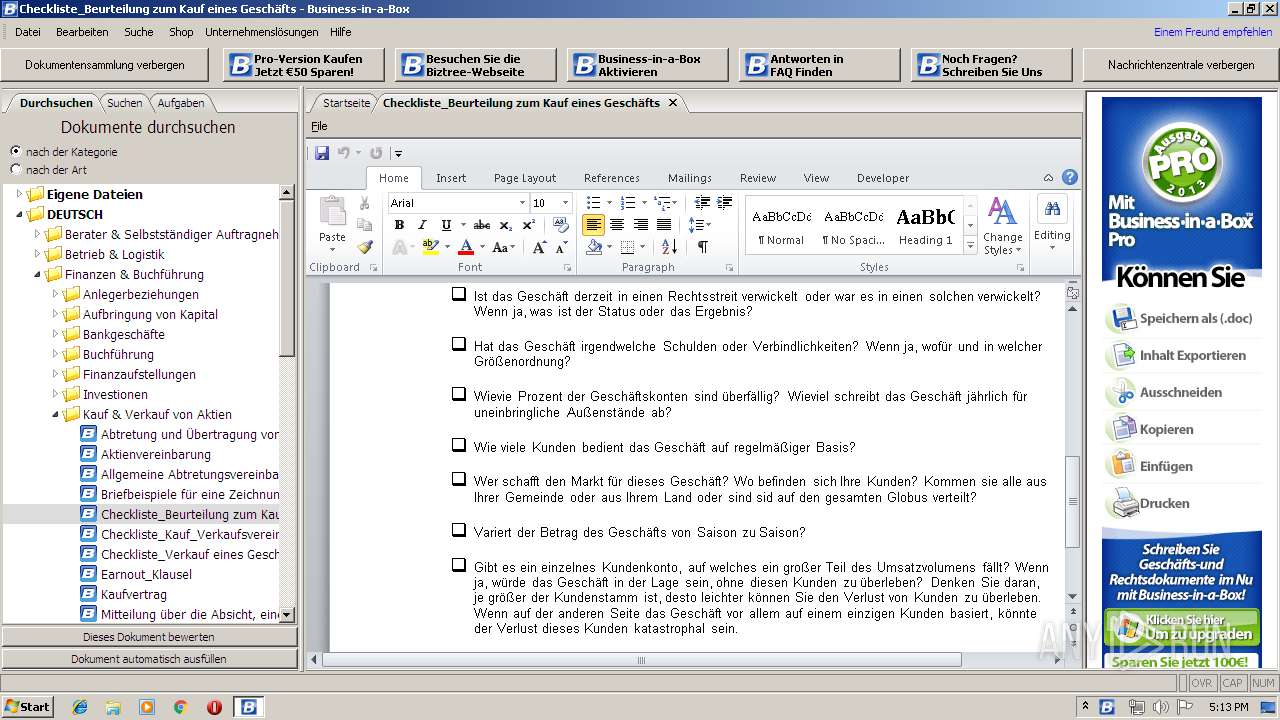
Task: Select the Format Painter brush icon
Action: click(365, 247)
